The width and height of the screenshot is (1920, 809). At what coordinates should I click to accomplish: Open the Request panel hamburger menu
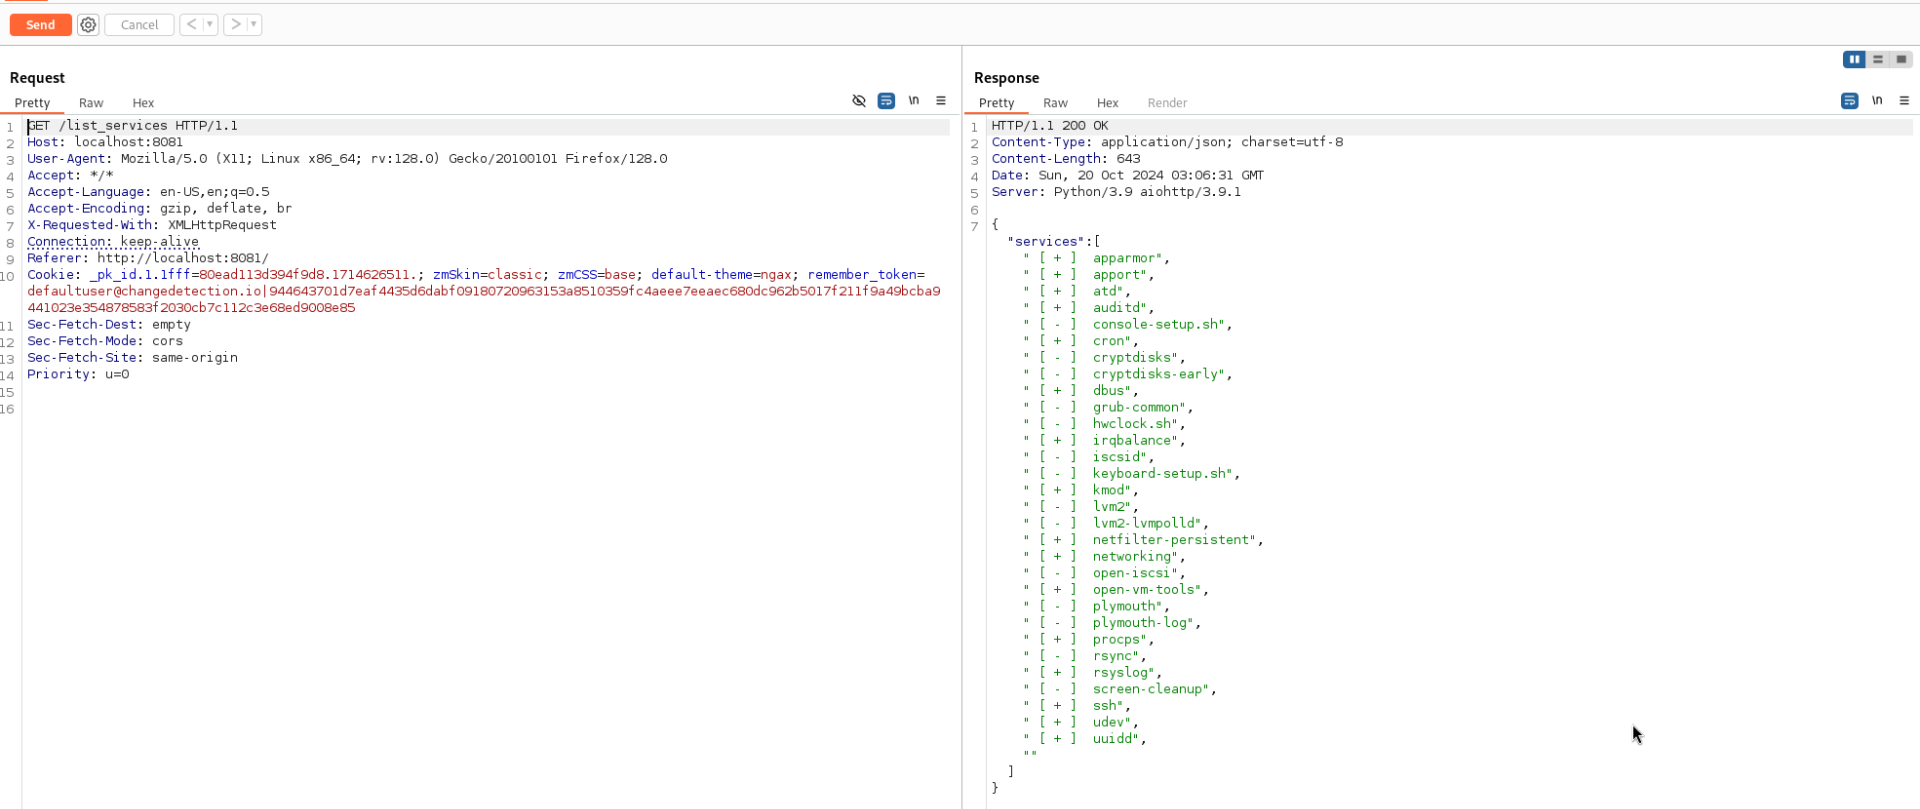[x=941, y=101]
